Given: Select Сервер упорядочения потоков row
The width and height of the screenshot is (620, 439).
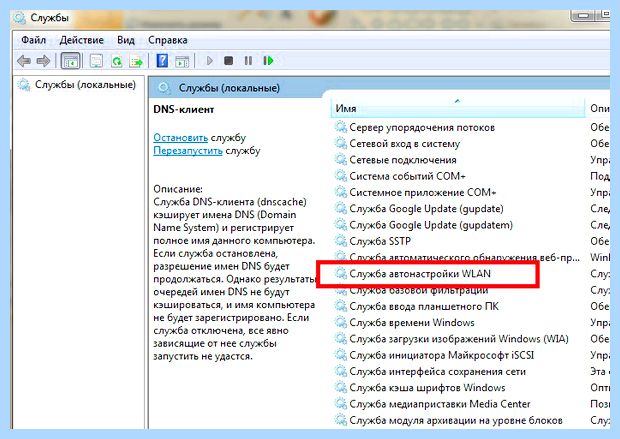Looking at the screenshot, I should tap(422, 128).
